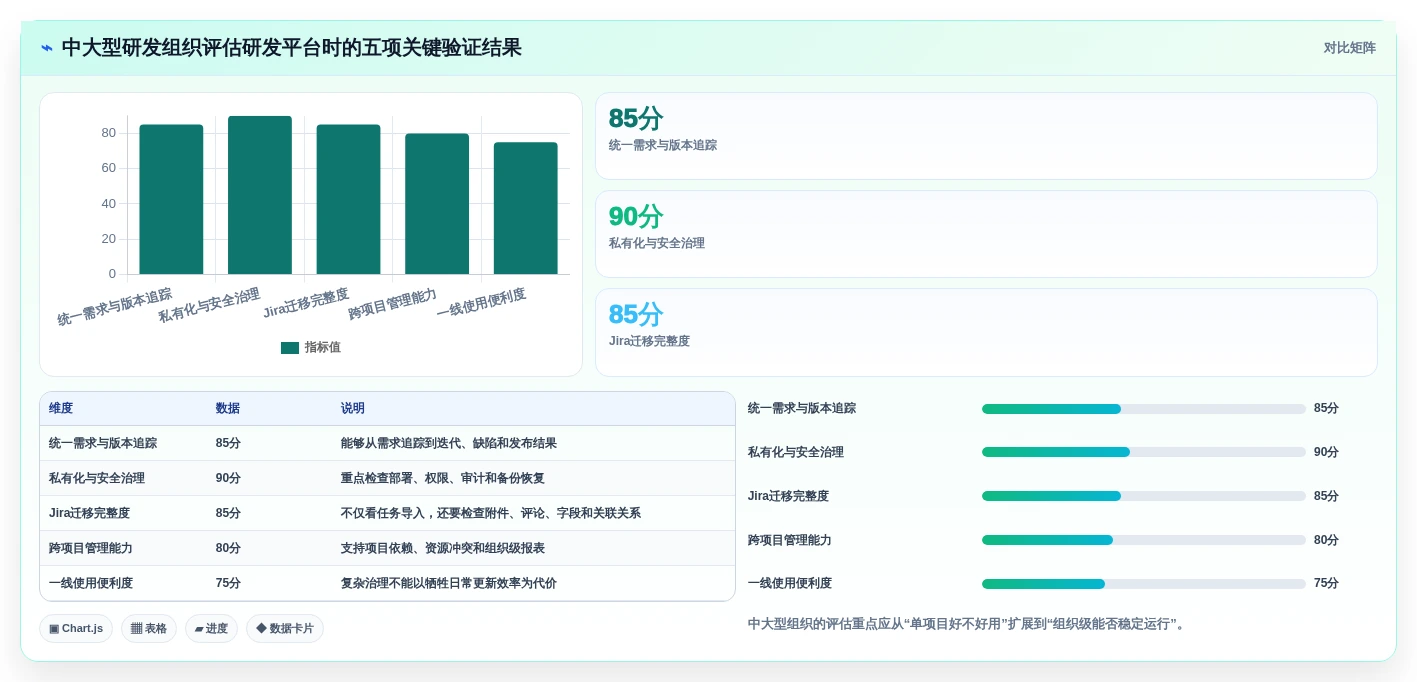This screenshot has height=682, width=1417.
Task: Click the Jira迁移完整度 progress bar
Action: pyautogui.click(x=1144, y=497)
